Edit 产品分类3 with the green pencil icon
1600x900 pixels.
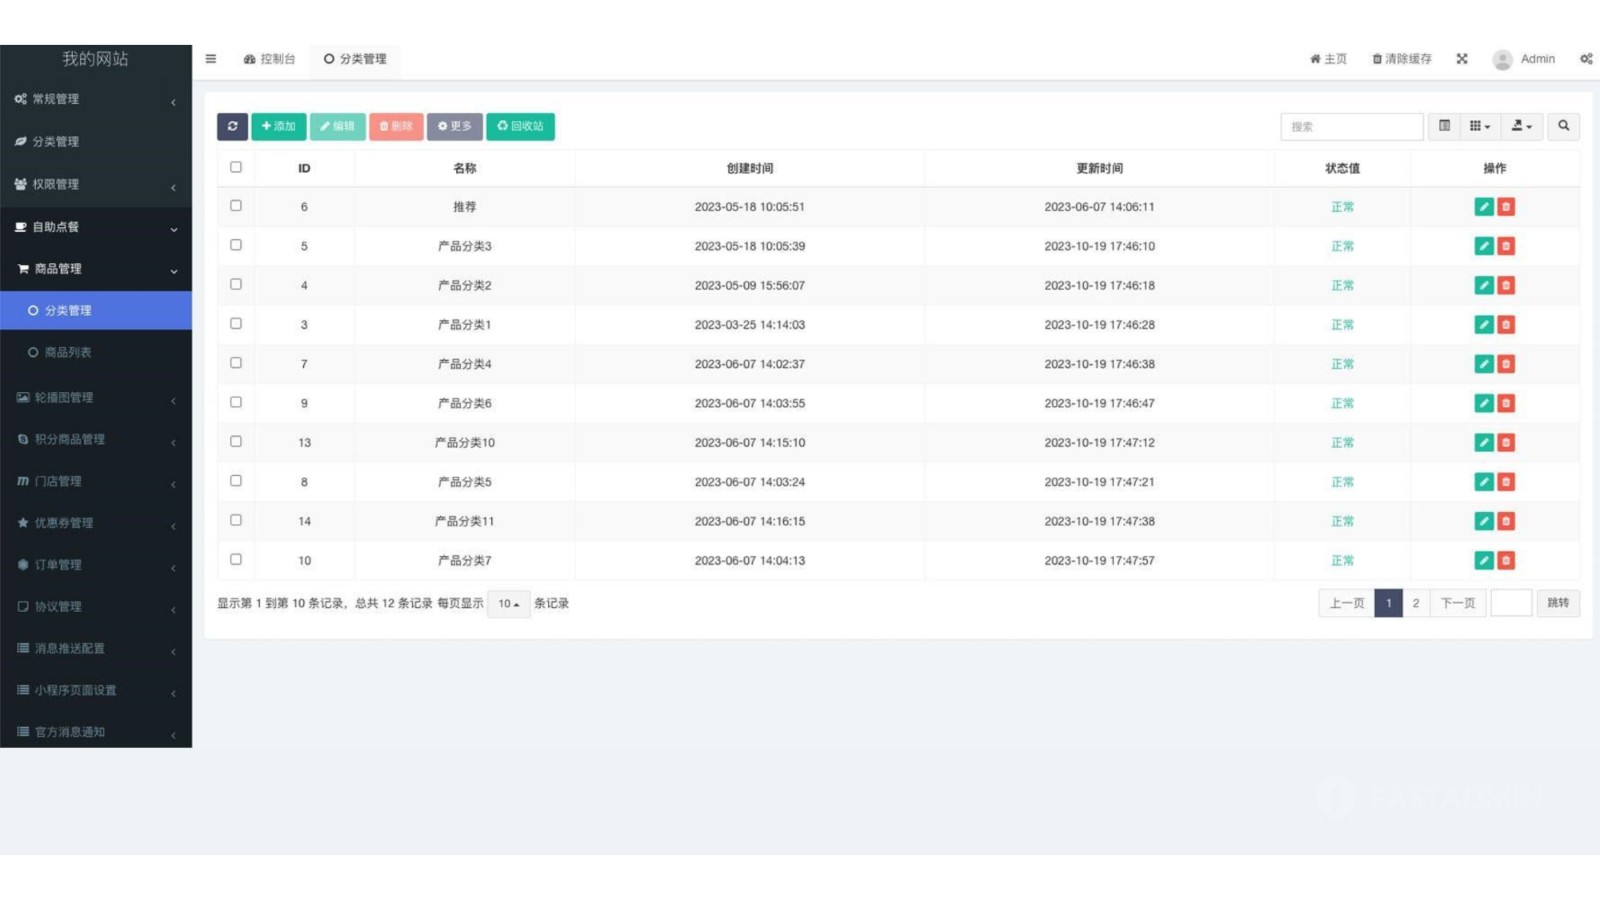[x=1484, y=246]
